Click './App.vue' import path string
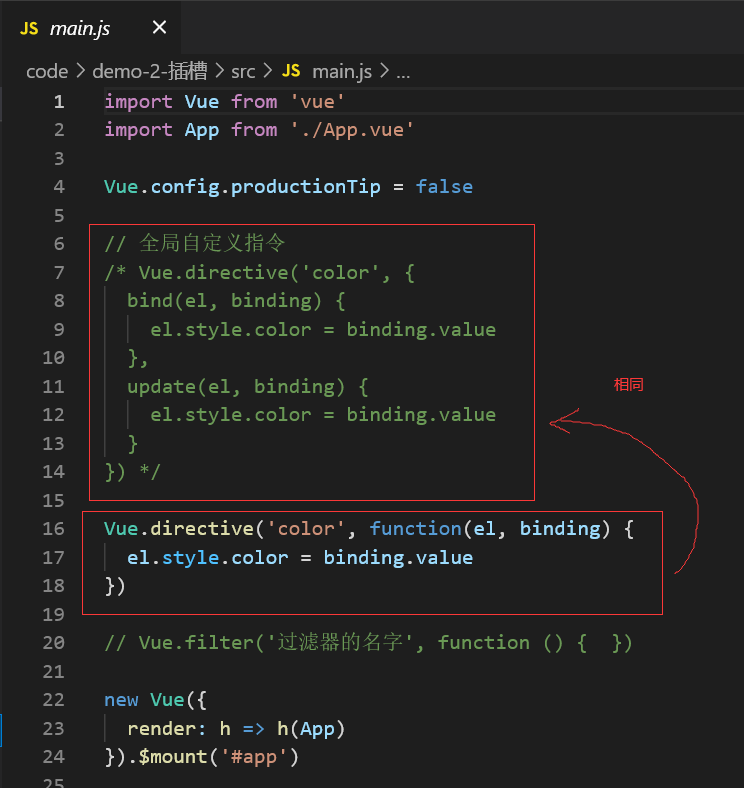 pyautogui.click(x=352, y=130)
